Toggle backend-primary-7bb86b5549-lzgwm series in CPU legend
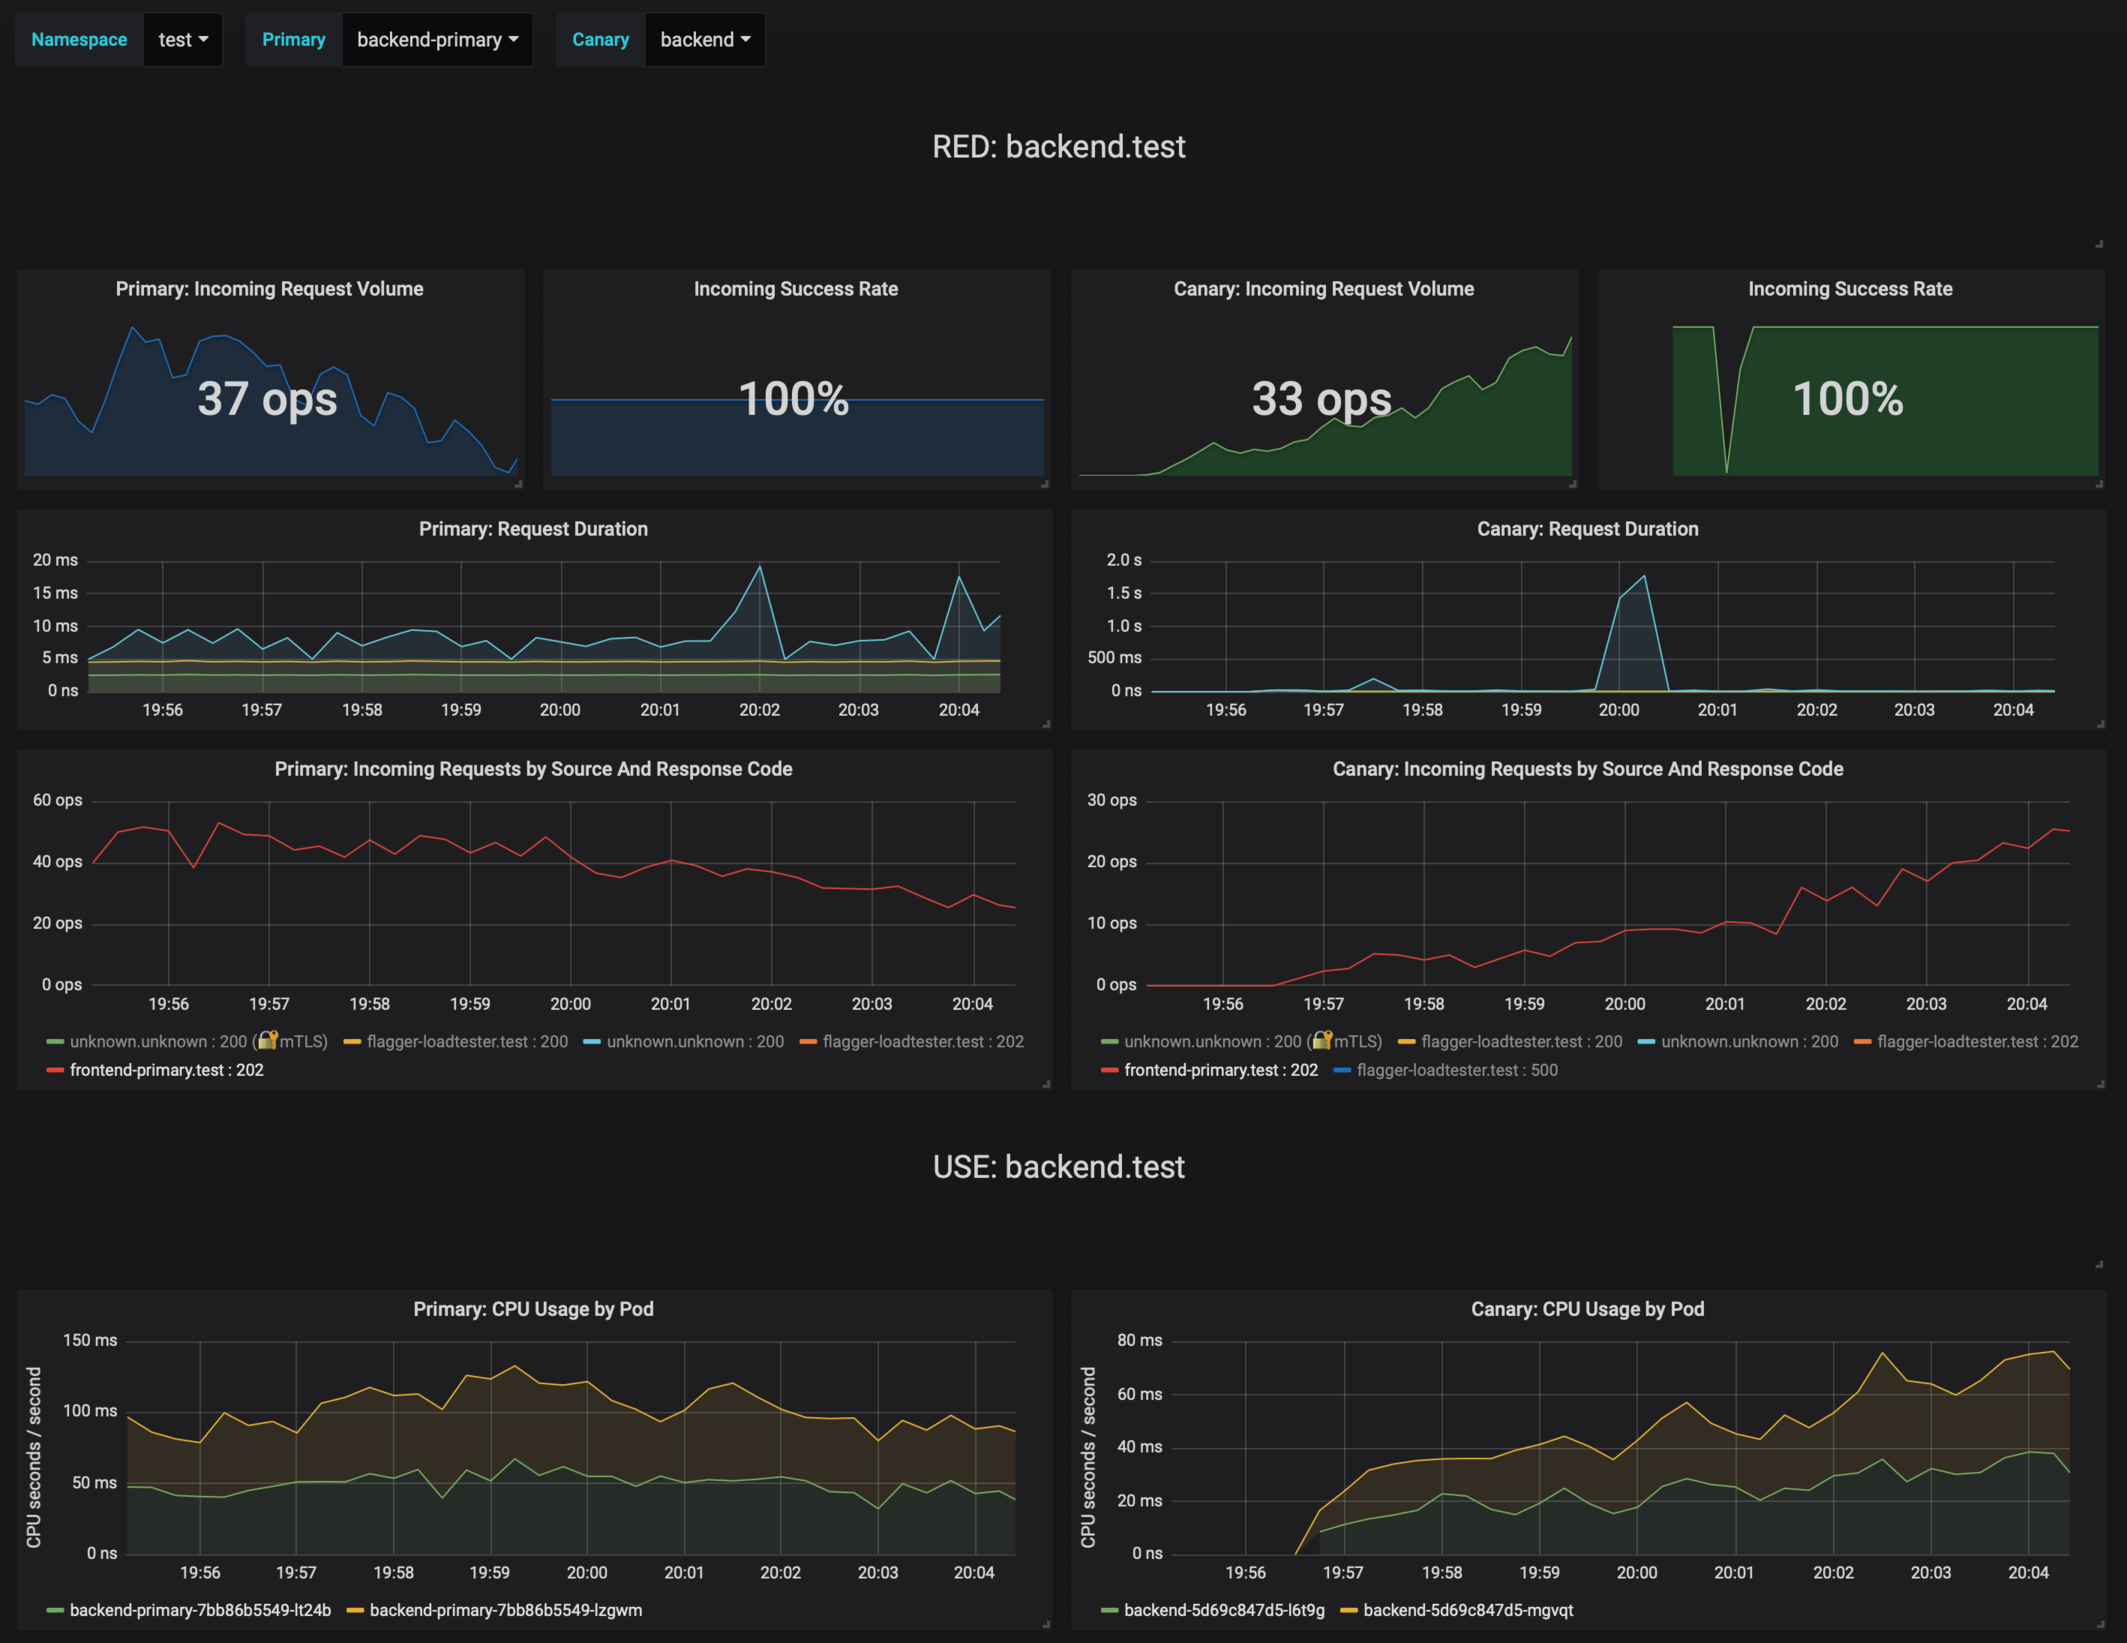The width and height of the screenshot is (2127, 1643). [505, 1610]
